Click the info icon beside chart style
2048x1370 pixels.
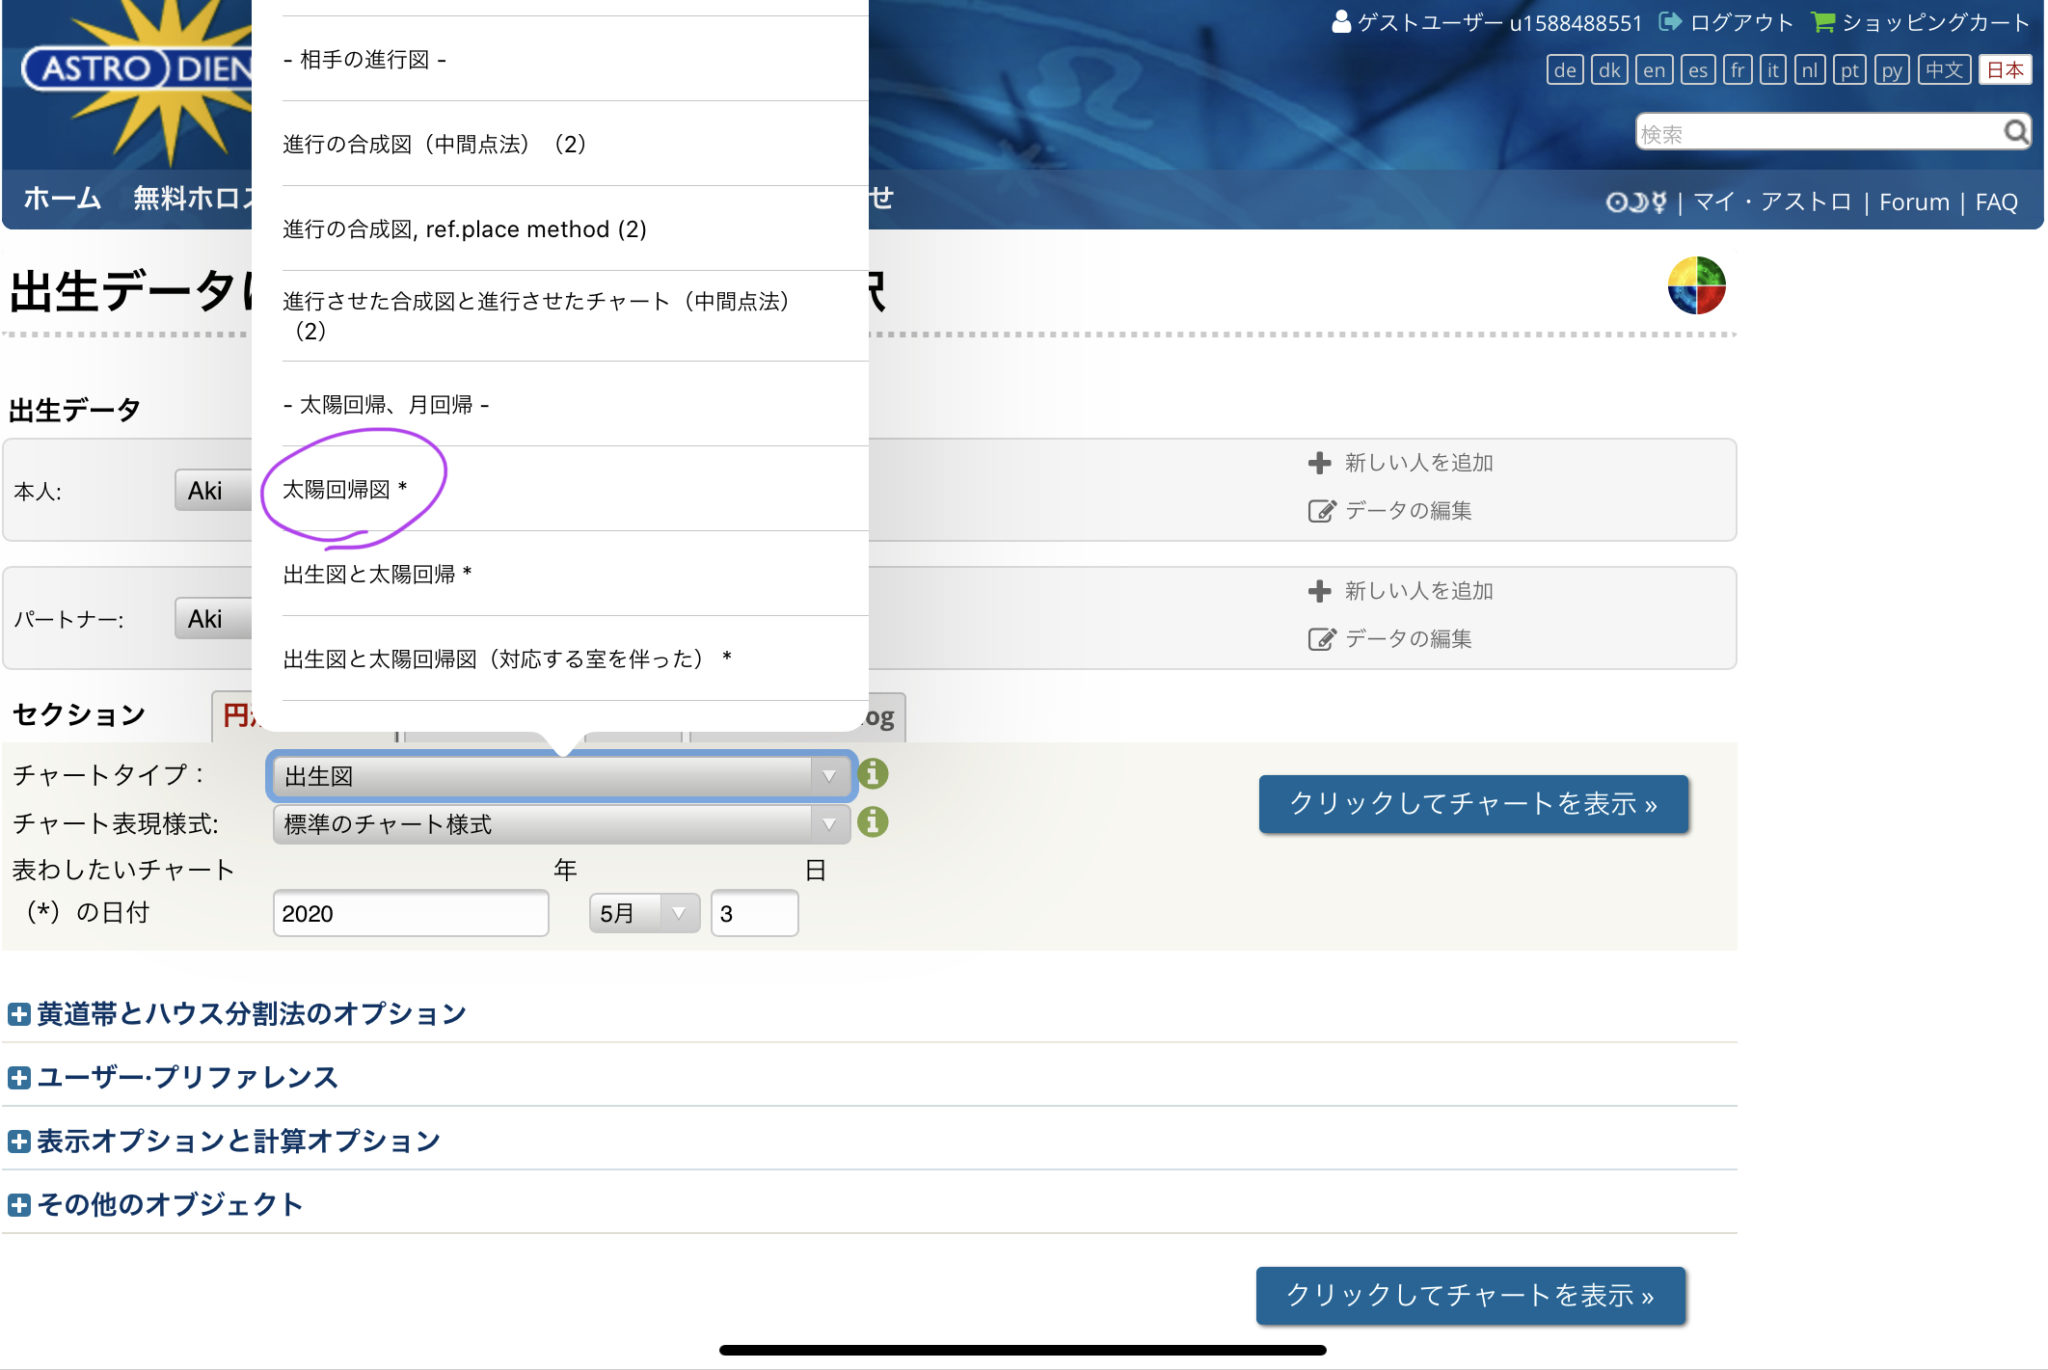click(873, 822)
